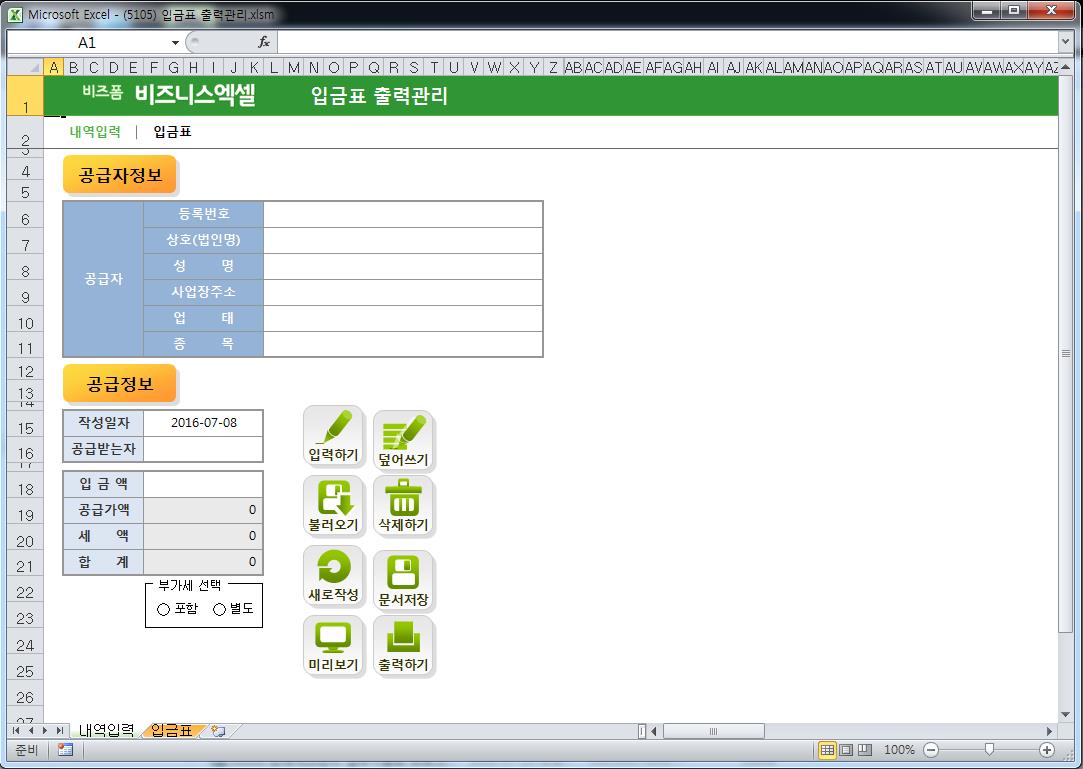Go to first sheet navigation arrow
The width and height of the screenshot is (1083, 769).
tap(16, 730)
